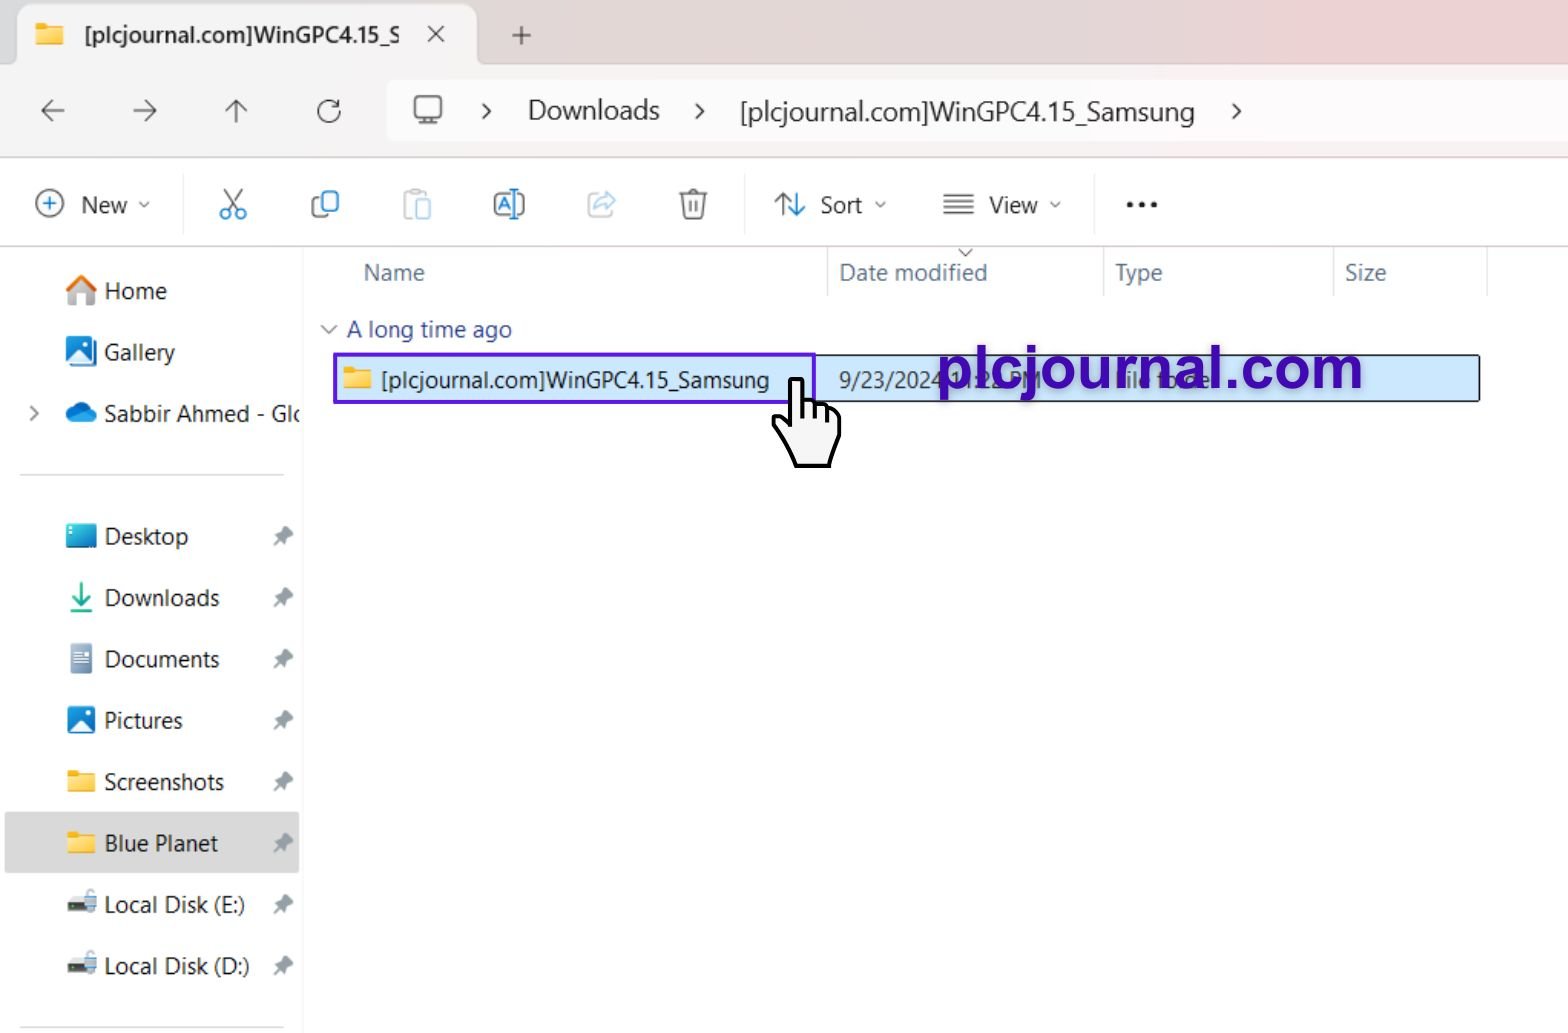Open the See more options menu
Image resolution: width=1568 pixels, height=1033 pixels.
coord(1141,205)
